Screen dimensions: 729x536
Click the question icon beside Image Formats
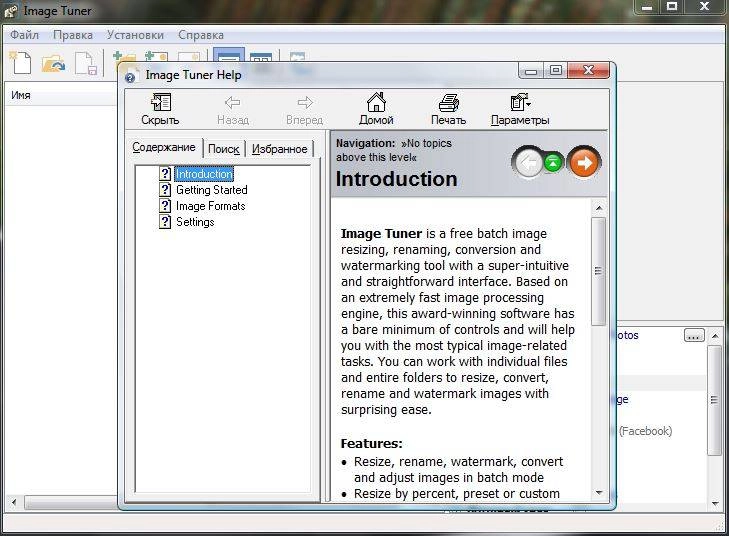coord(165,205)
